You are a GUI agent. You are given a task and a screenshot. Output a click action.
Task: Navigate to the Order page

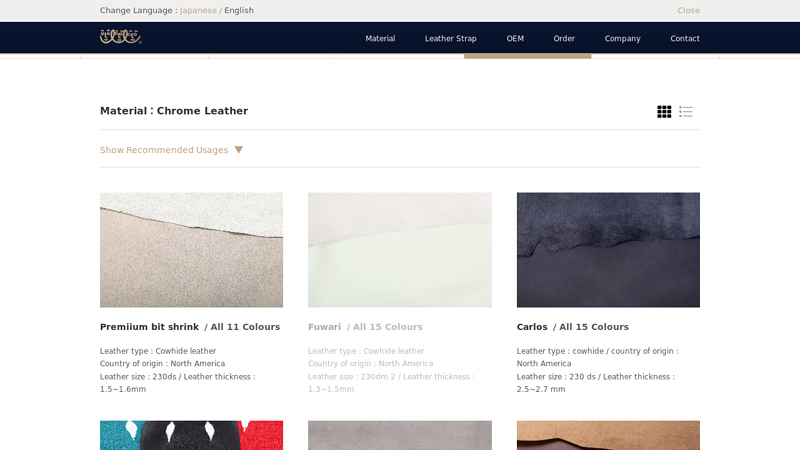pyautogui.click(x=564, y=39)
